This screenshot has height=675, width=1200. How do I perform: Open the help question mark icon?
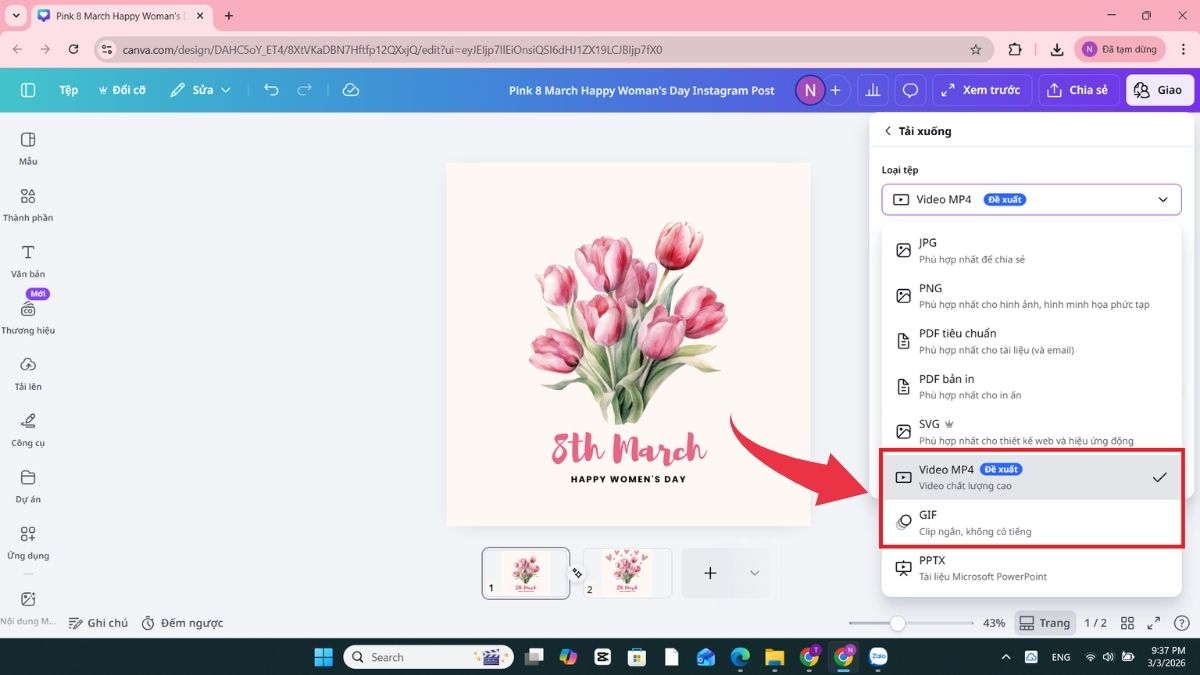1180,623
